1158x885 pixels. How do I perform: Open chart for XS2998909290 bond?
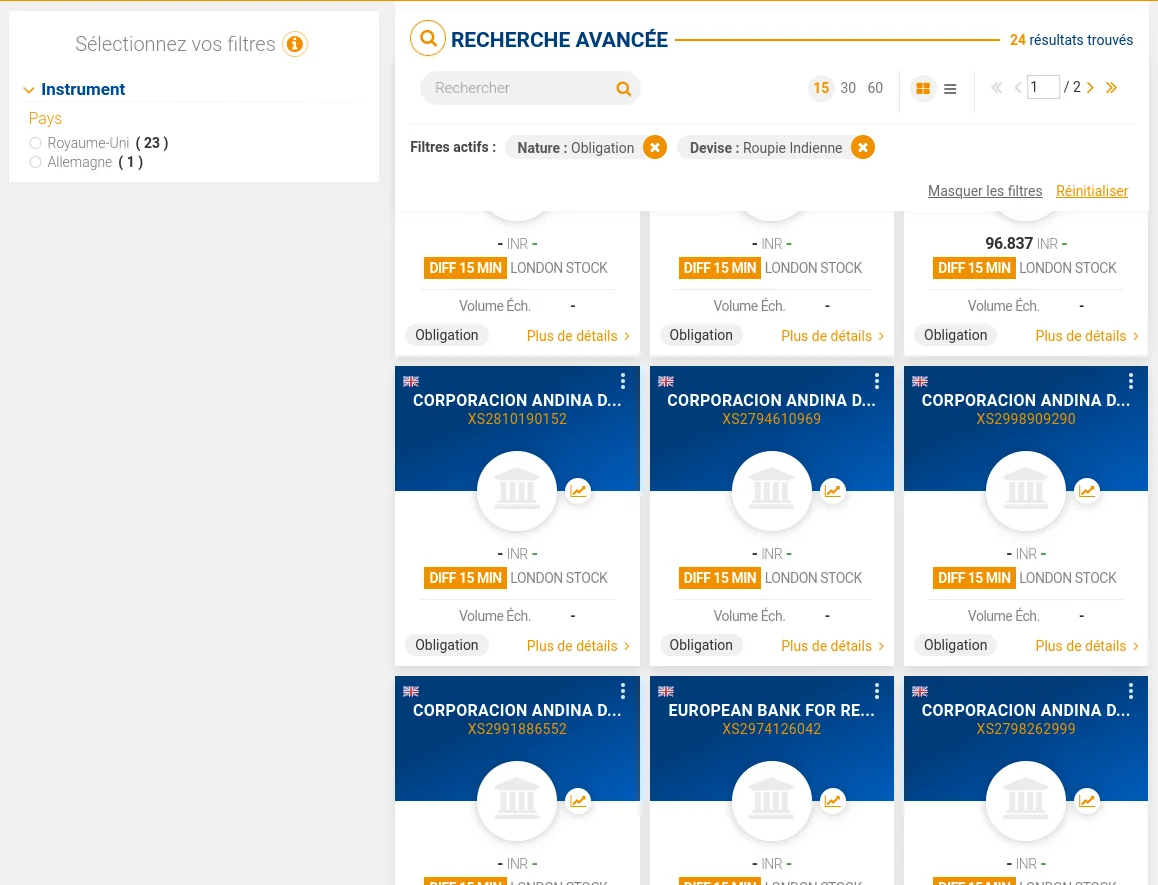point(1087,491)
